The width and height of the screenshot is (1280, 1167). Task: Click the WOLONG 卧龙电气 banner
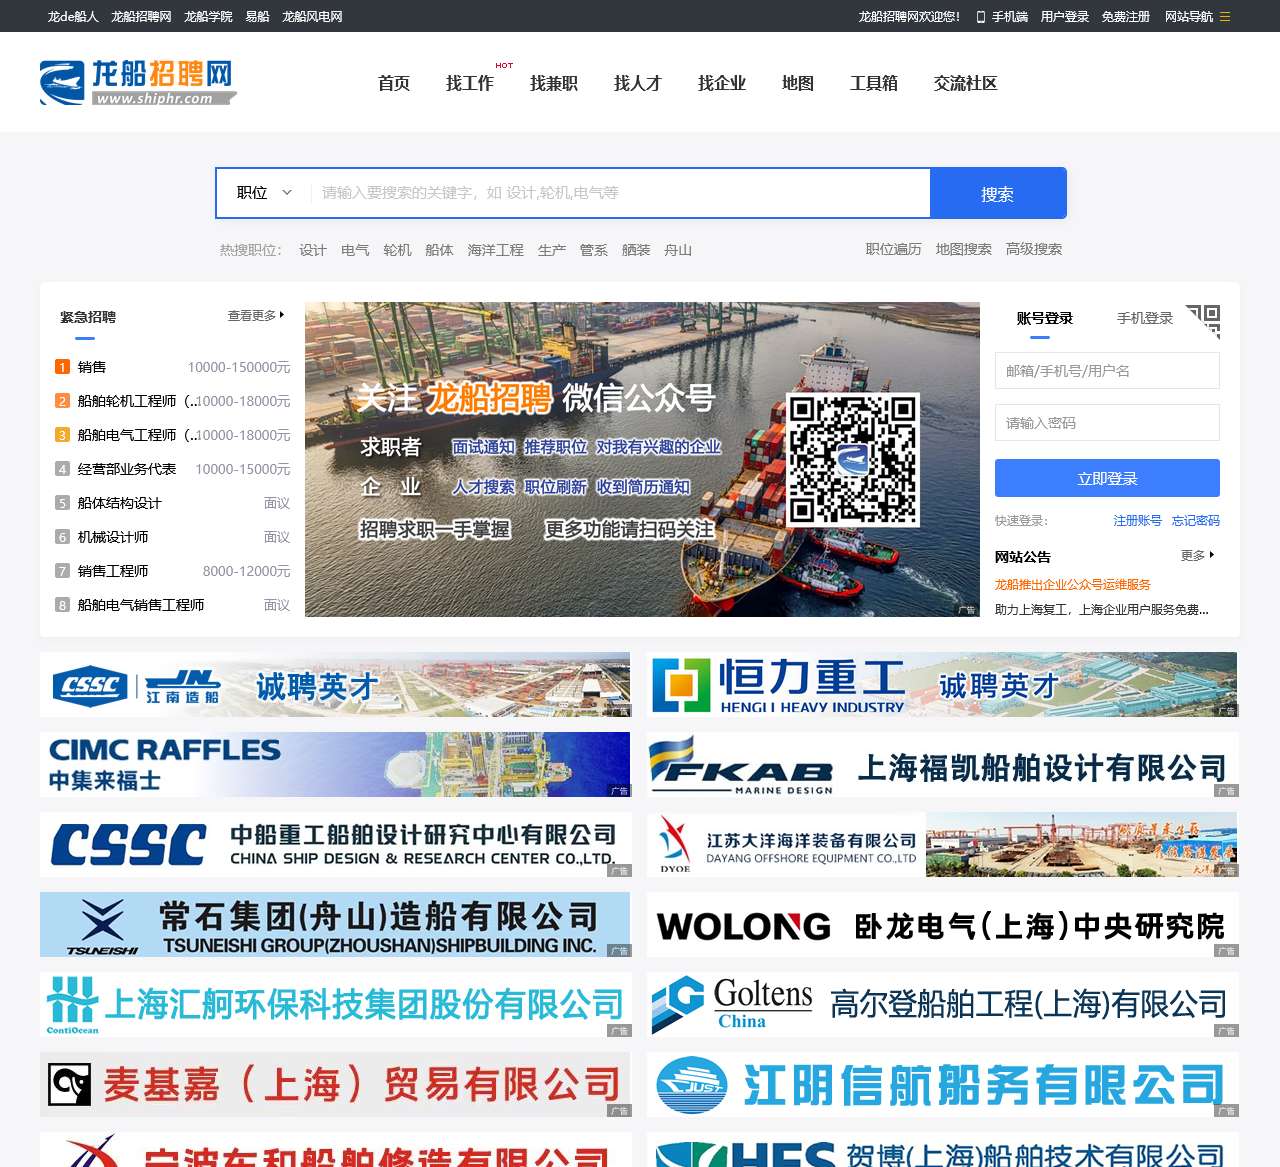tap(942, 925)
